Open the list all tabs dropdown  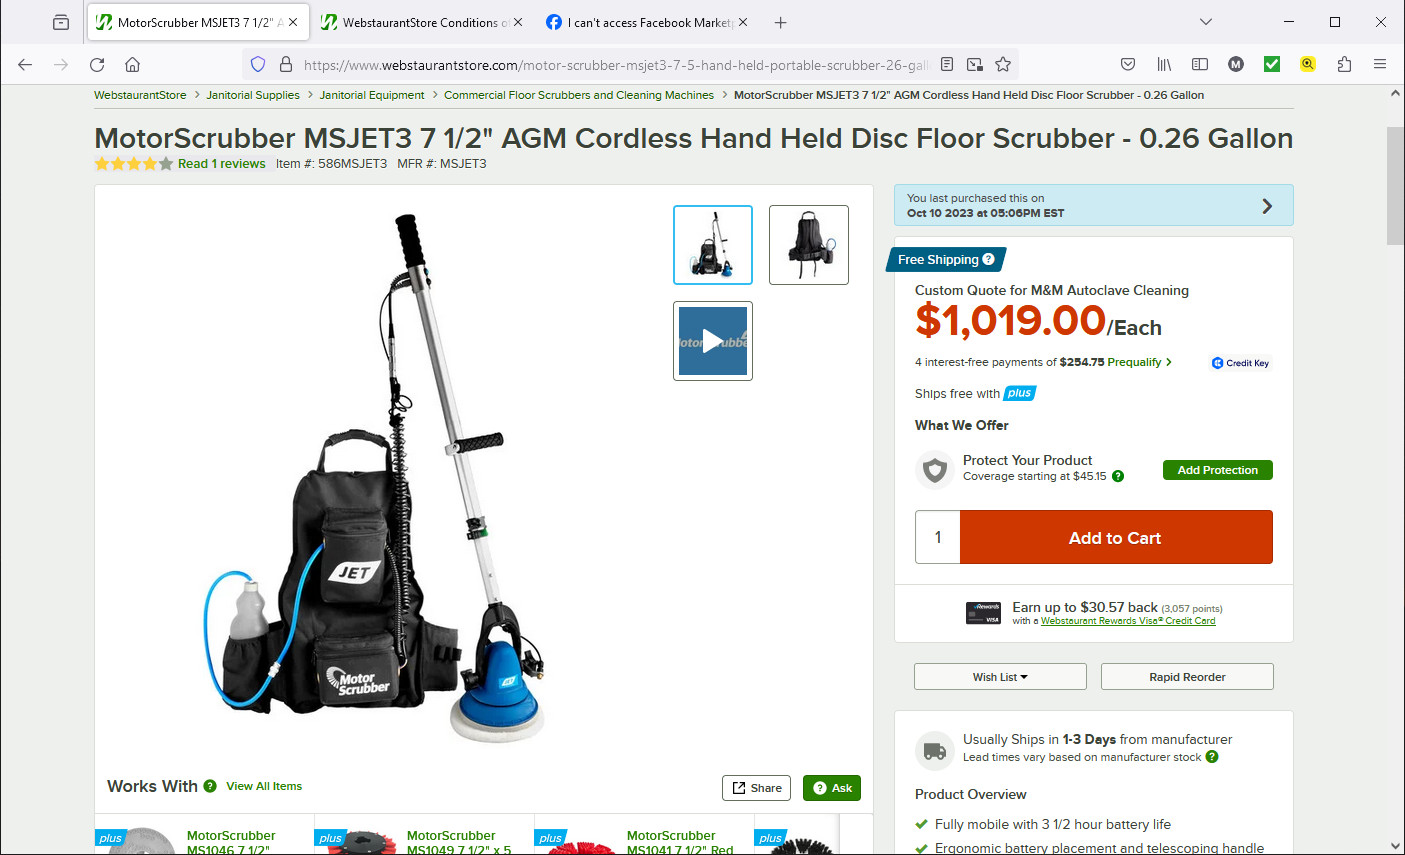[x=1206, y=22]
